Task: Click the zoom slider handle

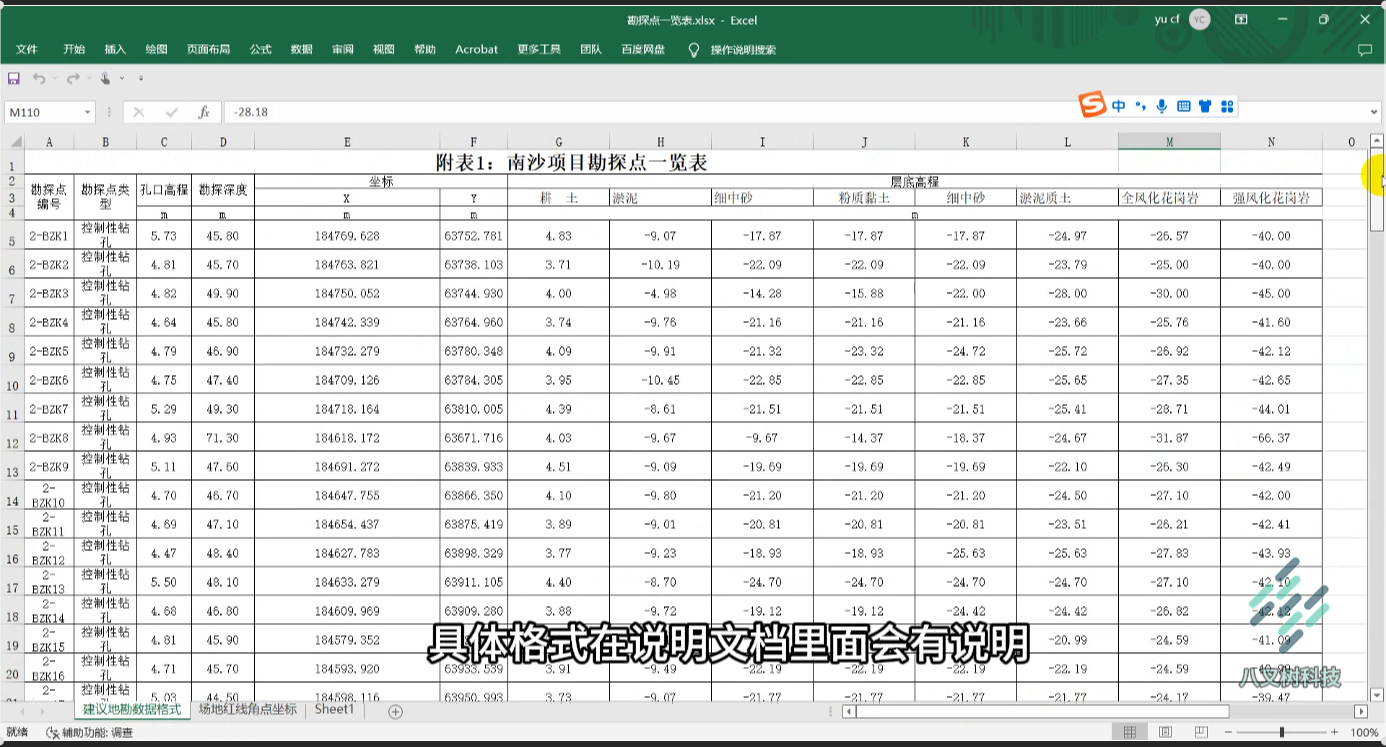Action: (x=1282, y=733)
